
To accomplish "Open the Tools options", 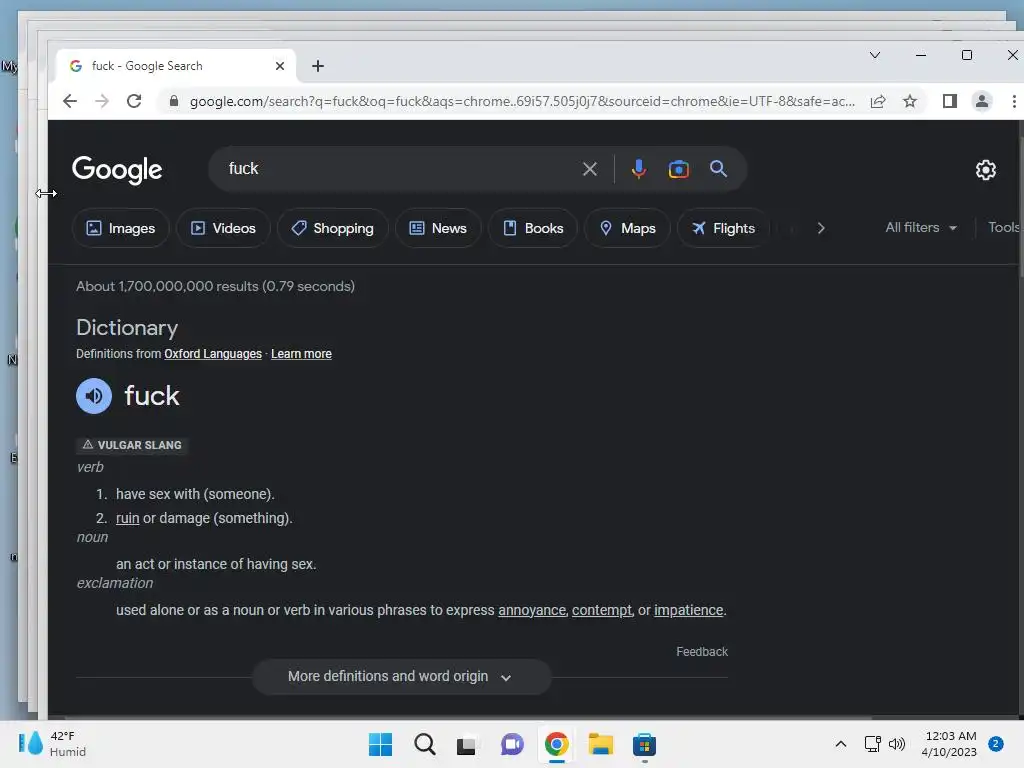I will [1004, 227].
